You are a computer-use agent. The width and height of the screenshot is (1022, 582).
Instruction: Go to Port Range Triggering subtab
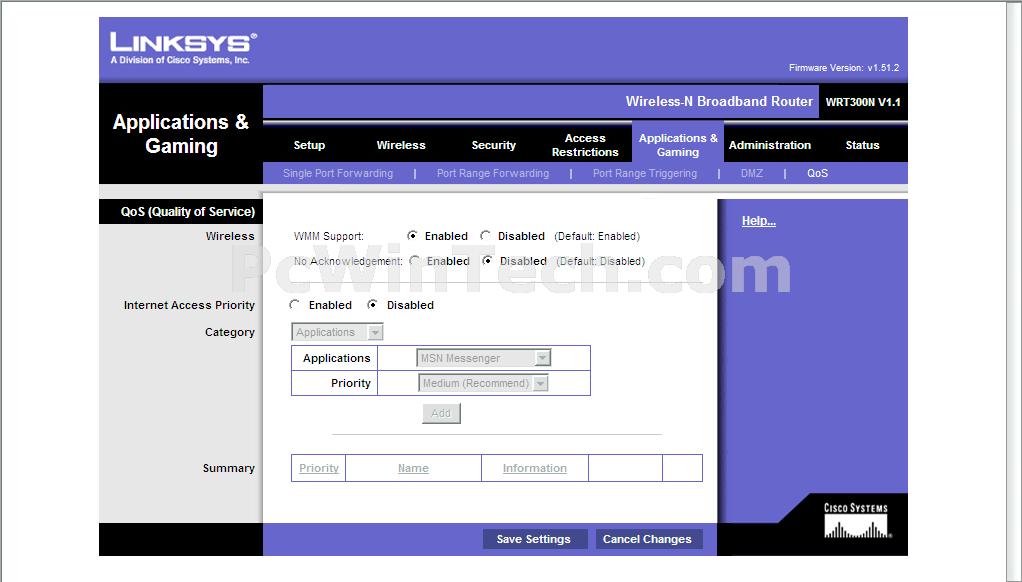point(645,173)
